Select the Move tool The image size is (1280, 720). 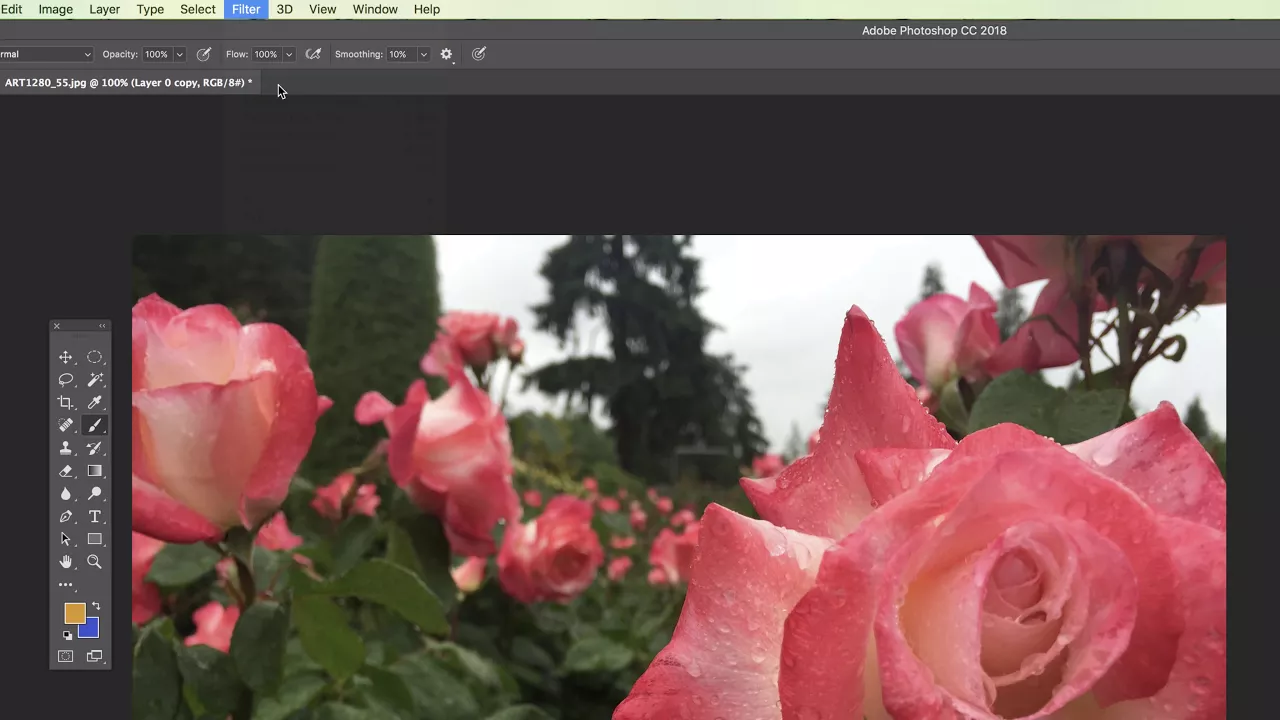[66, 357]
